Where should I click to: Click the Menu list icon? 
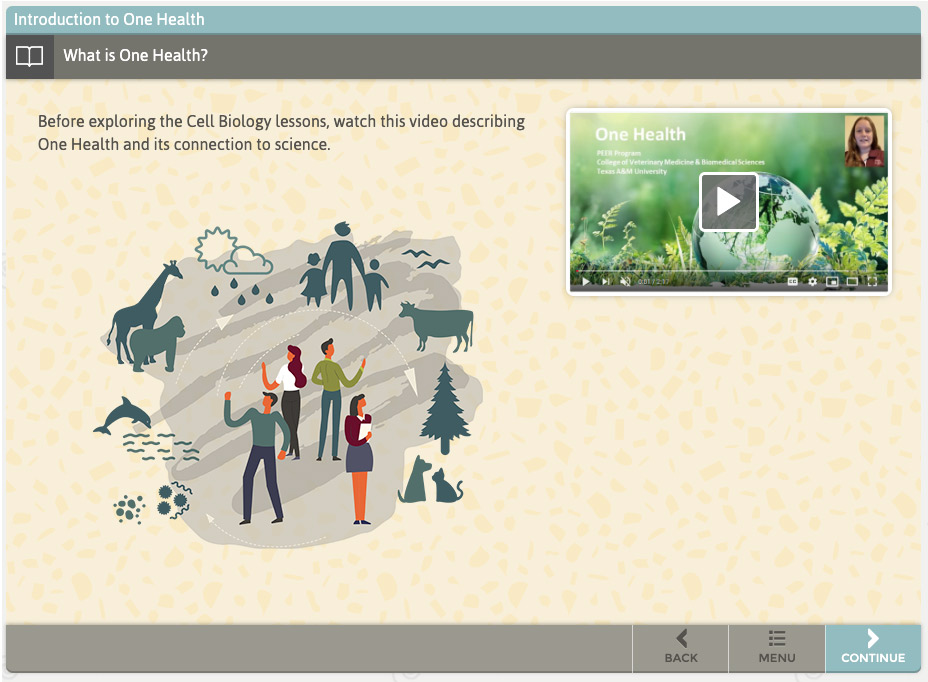pyautogui.click(x=776, y=638)
